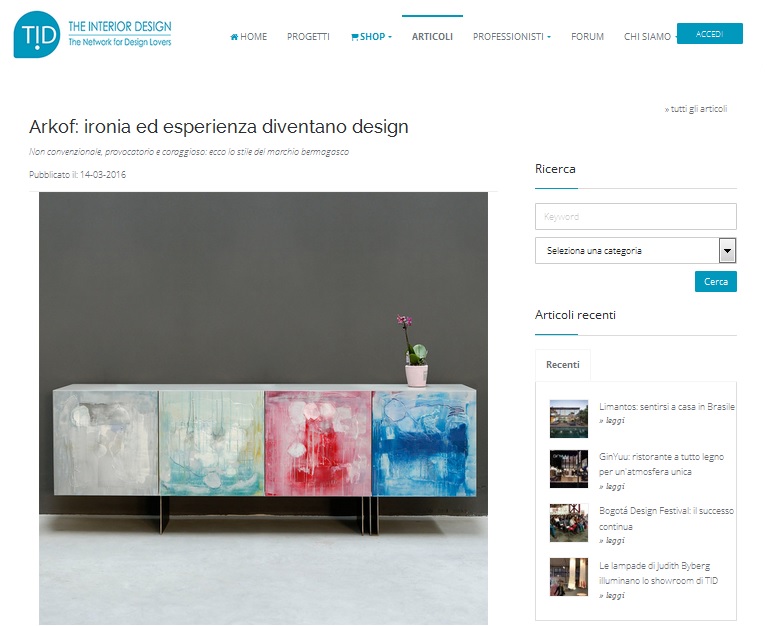Expand the PROFESSIONISTI dropdown menu
This screenshot has width=778, height=626.
pyautogui.click(x=512, y=37)
